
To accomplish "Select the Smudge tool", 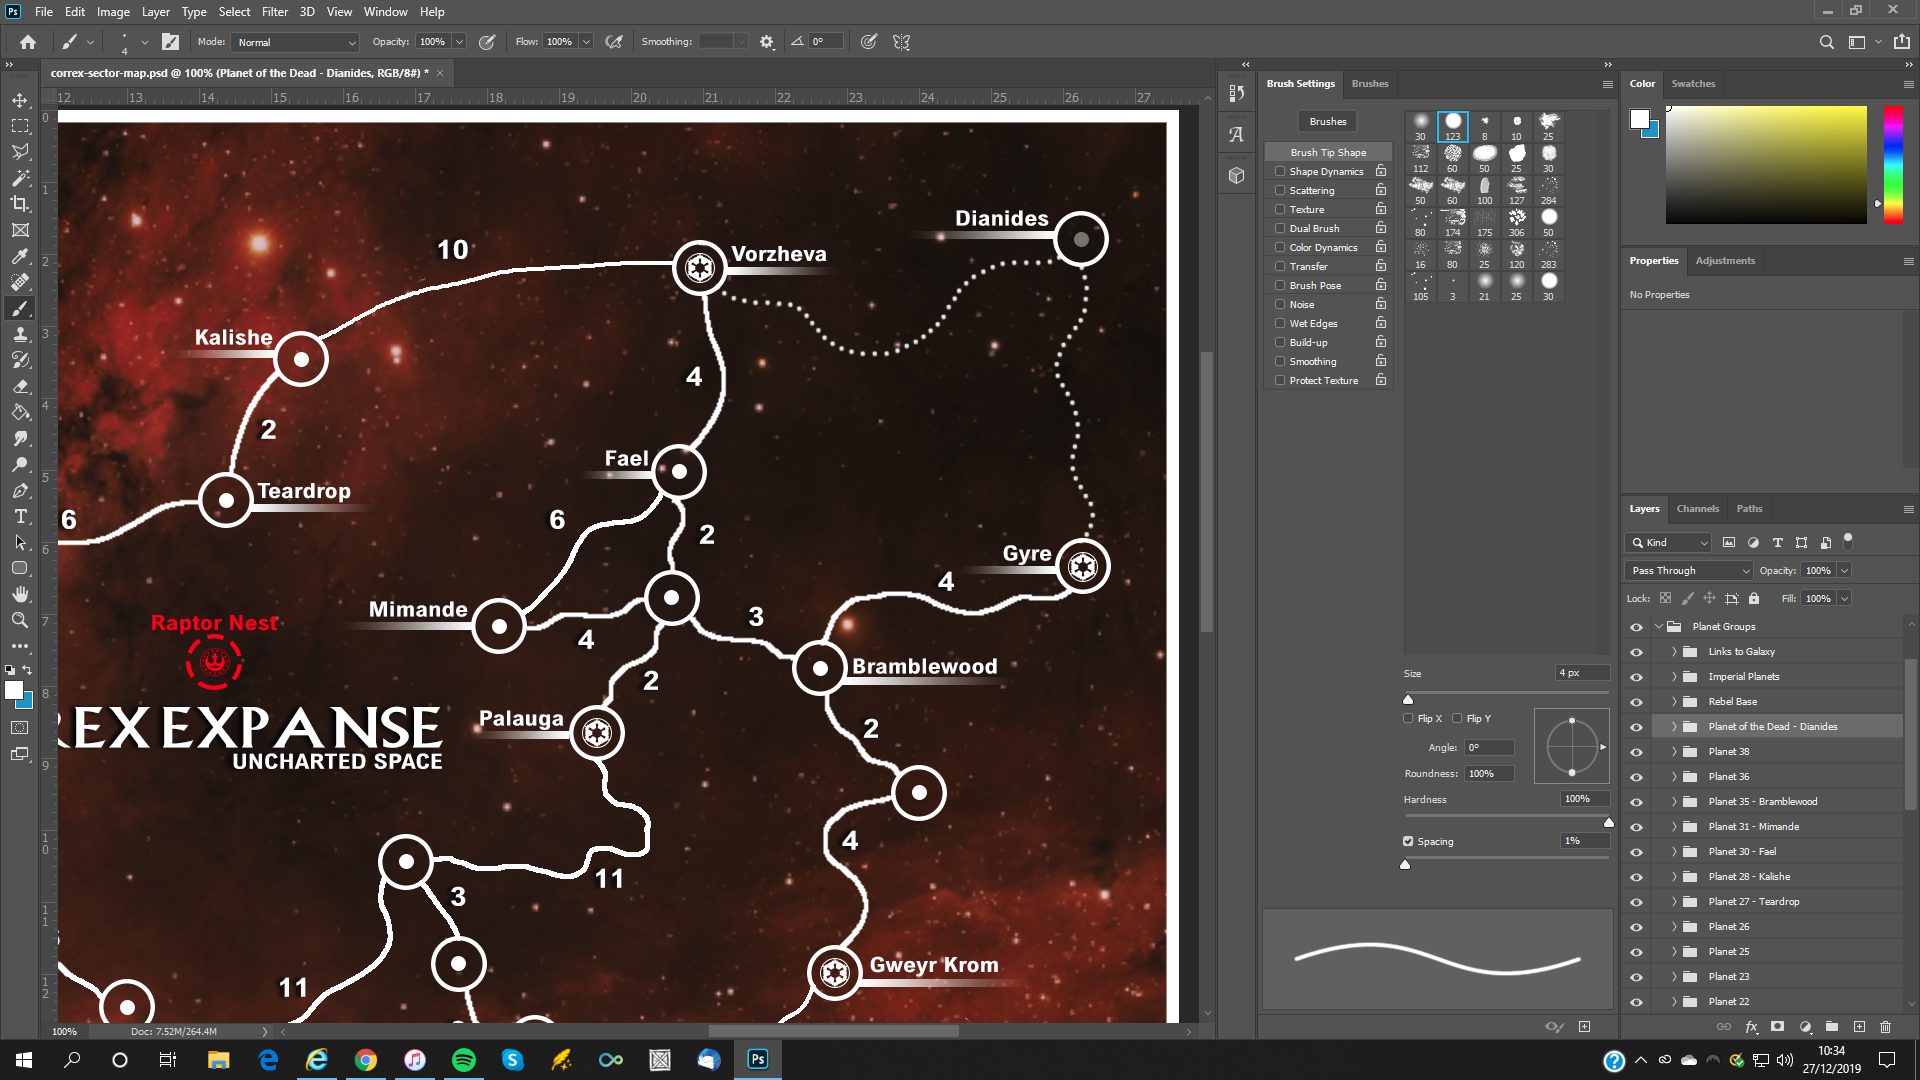I will 20,438.
